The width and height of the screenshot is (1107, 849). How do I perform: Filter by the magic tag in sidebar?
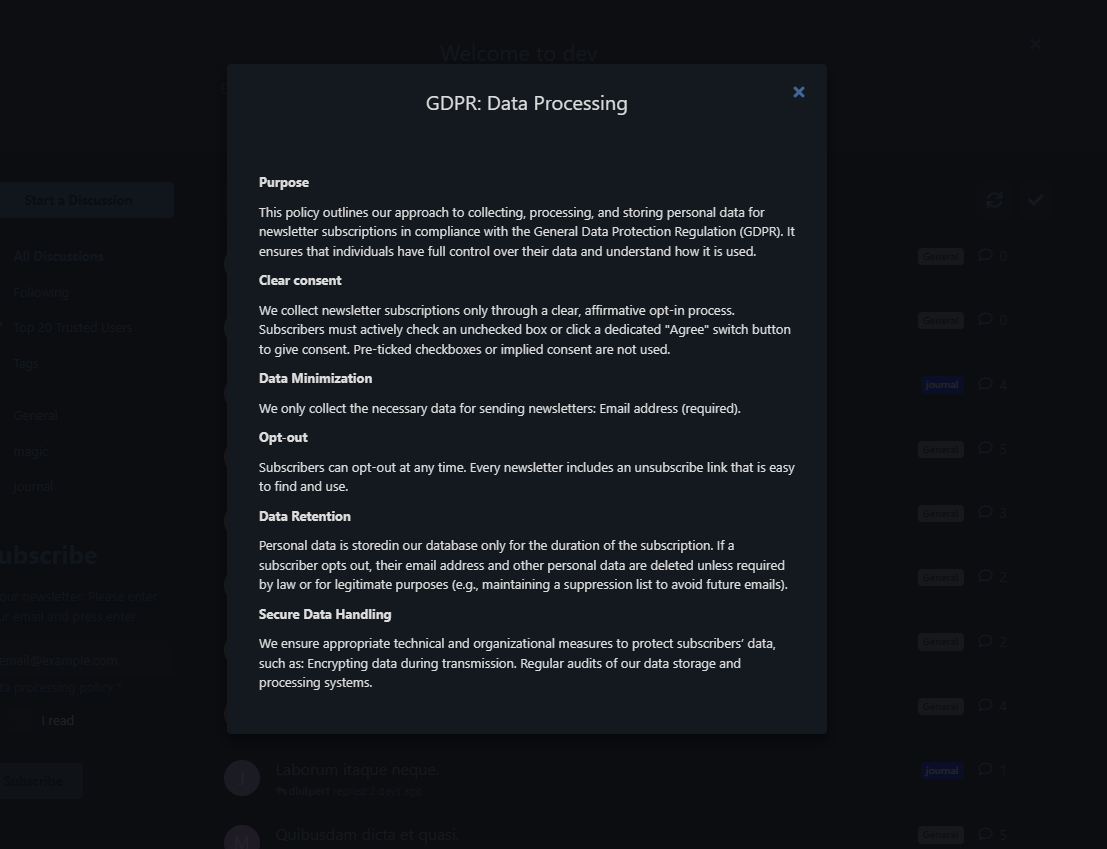30,451
